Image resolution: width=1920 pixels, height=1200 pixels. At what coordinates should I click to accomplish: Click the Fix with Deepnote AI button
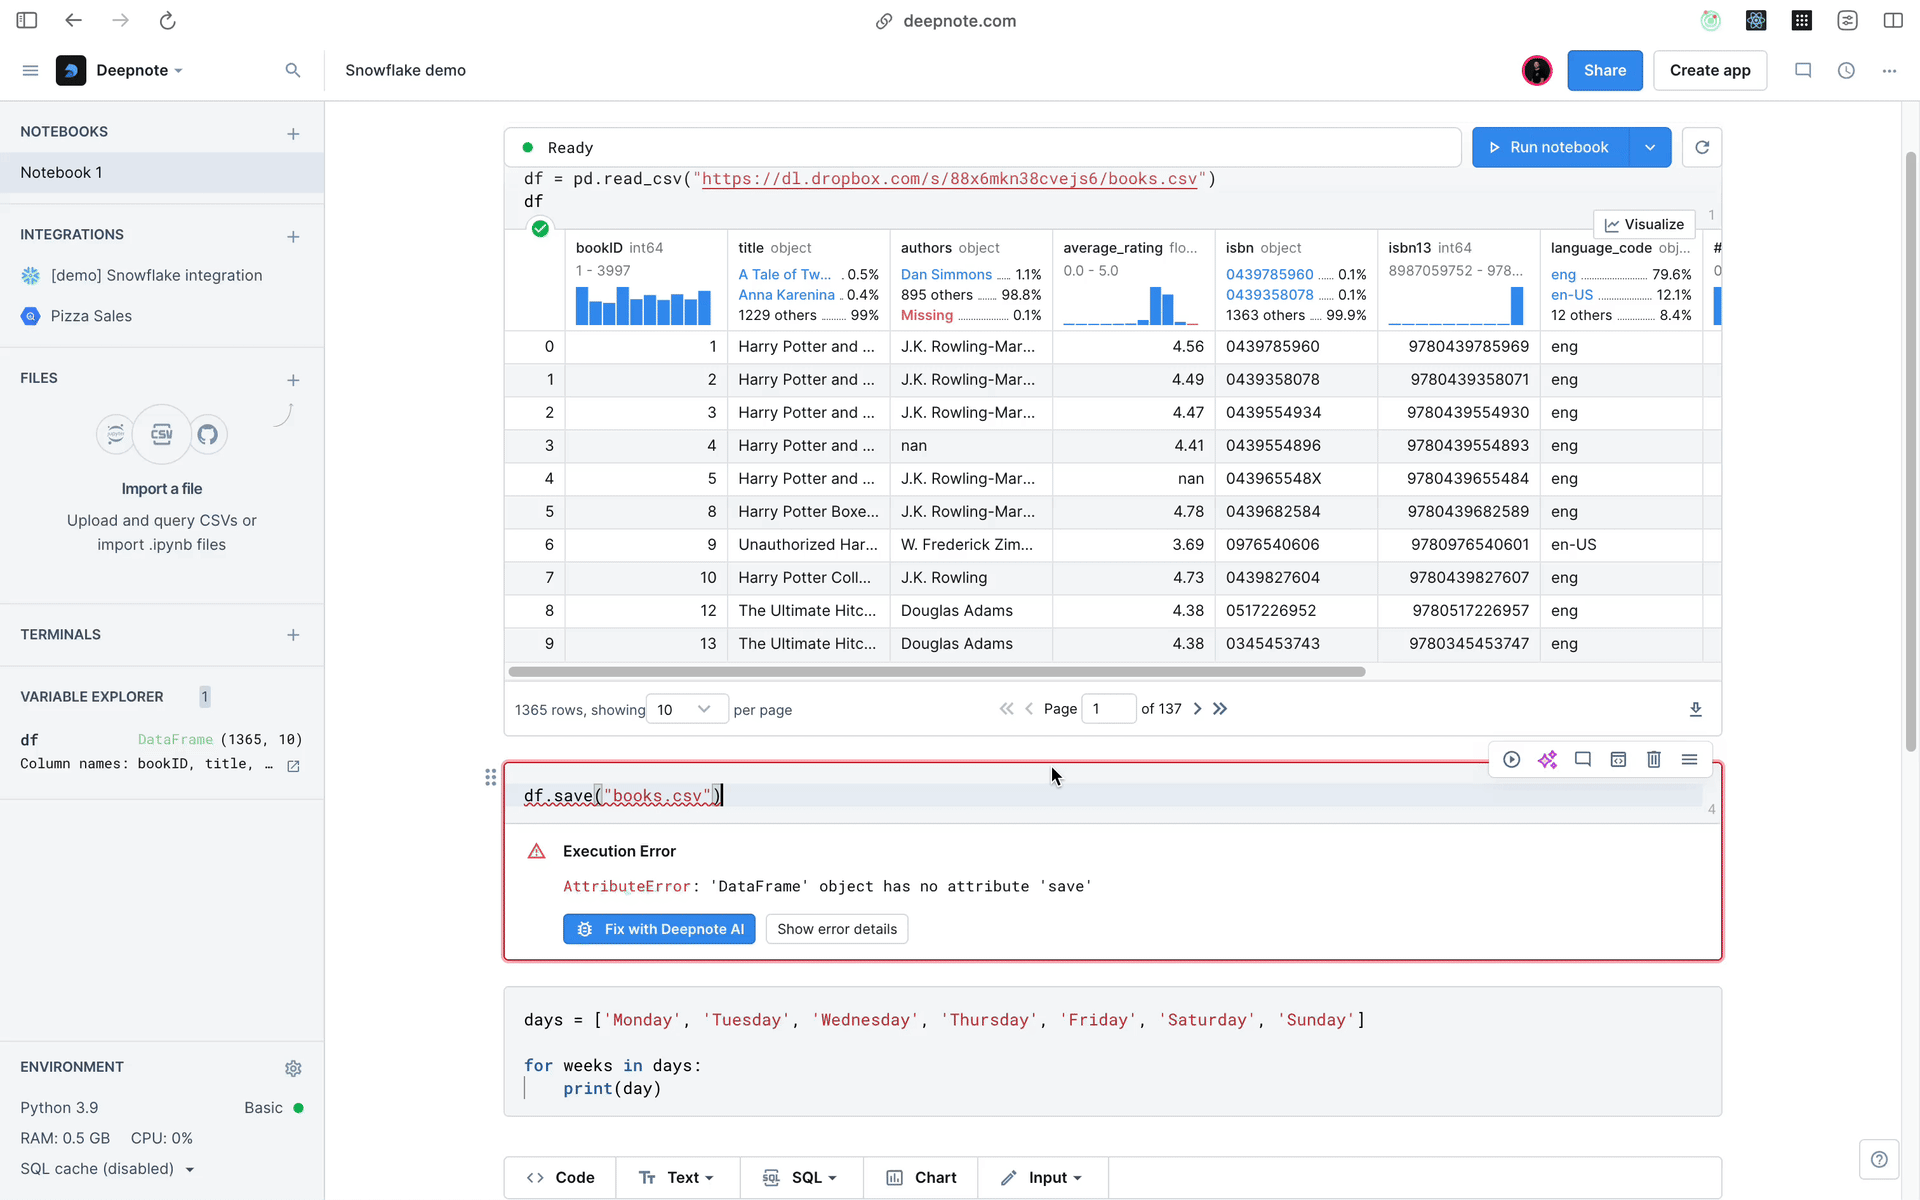[x=659, y=928]
